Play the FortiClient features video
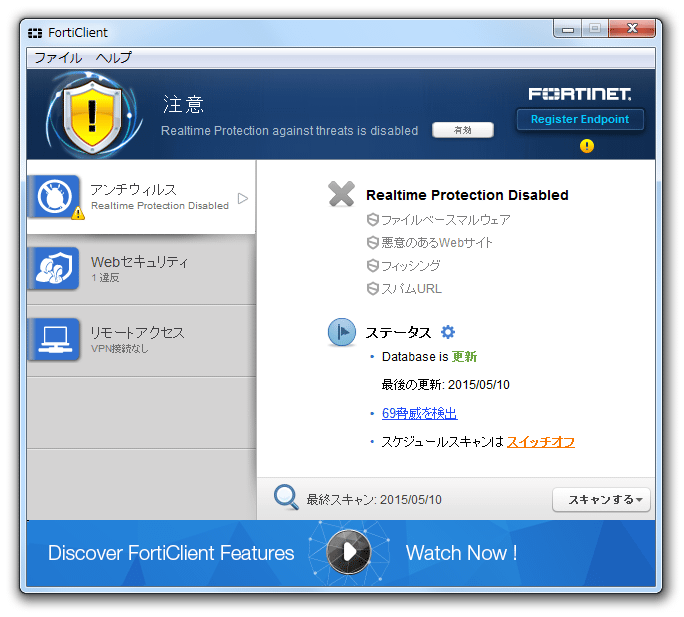Viewport: 684px width, 617px height. coord(349,552)
